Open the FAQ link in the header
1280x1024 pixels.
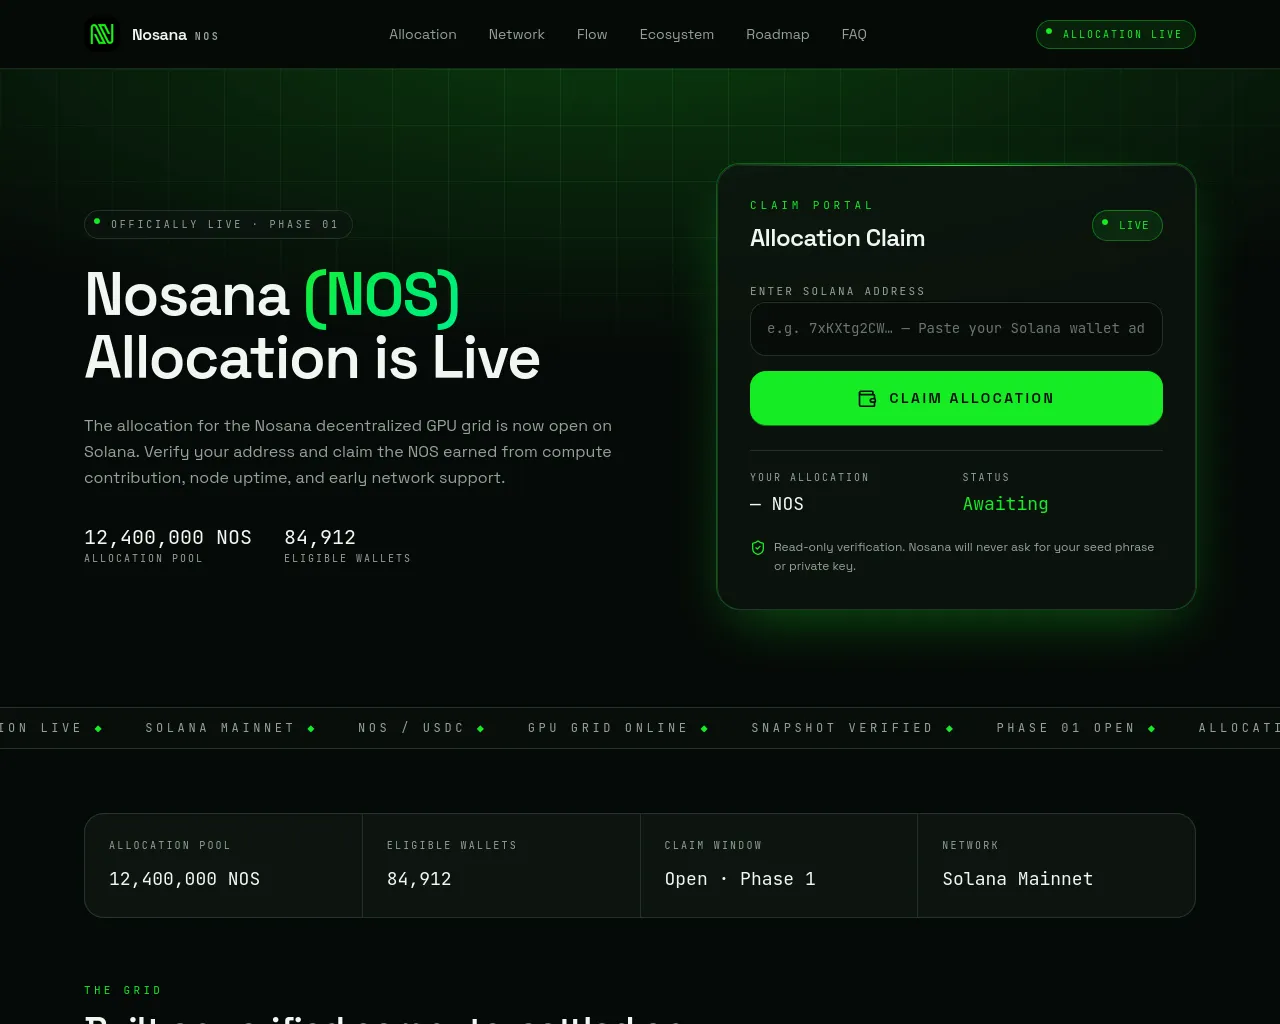854,34
